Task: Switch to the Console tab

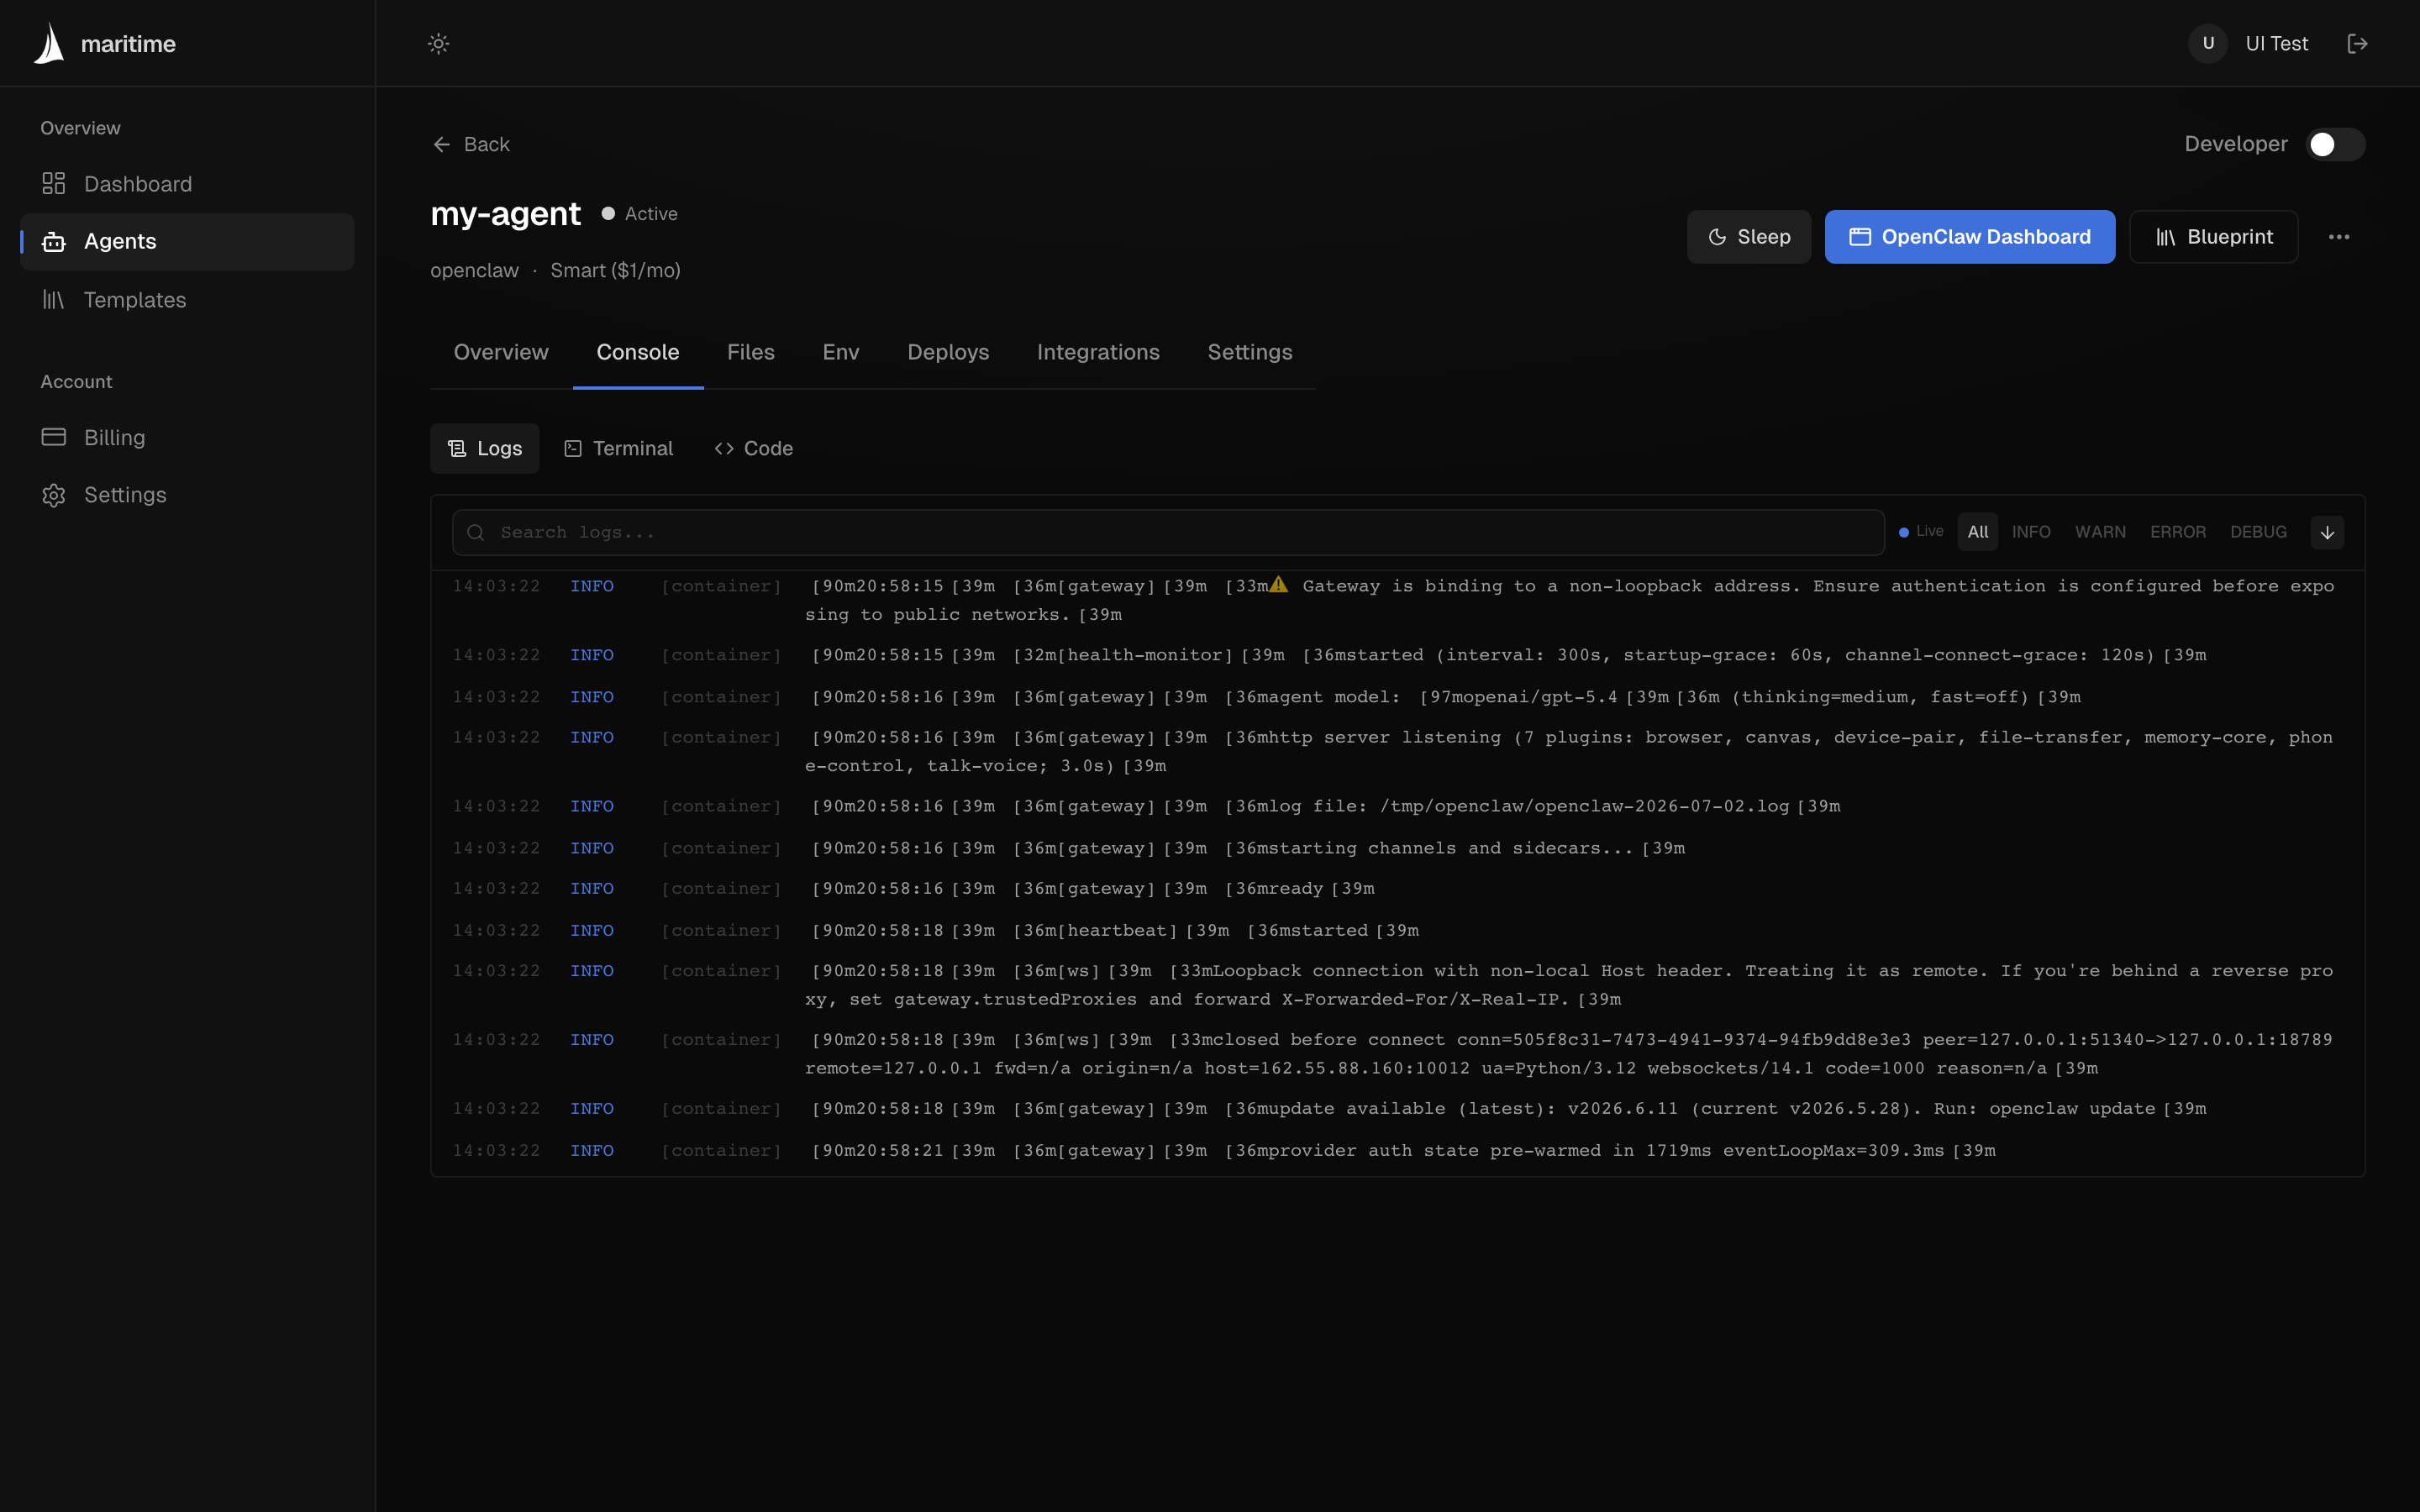Action: (x=638, y=352)
